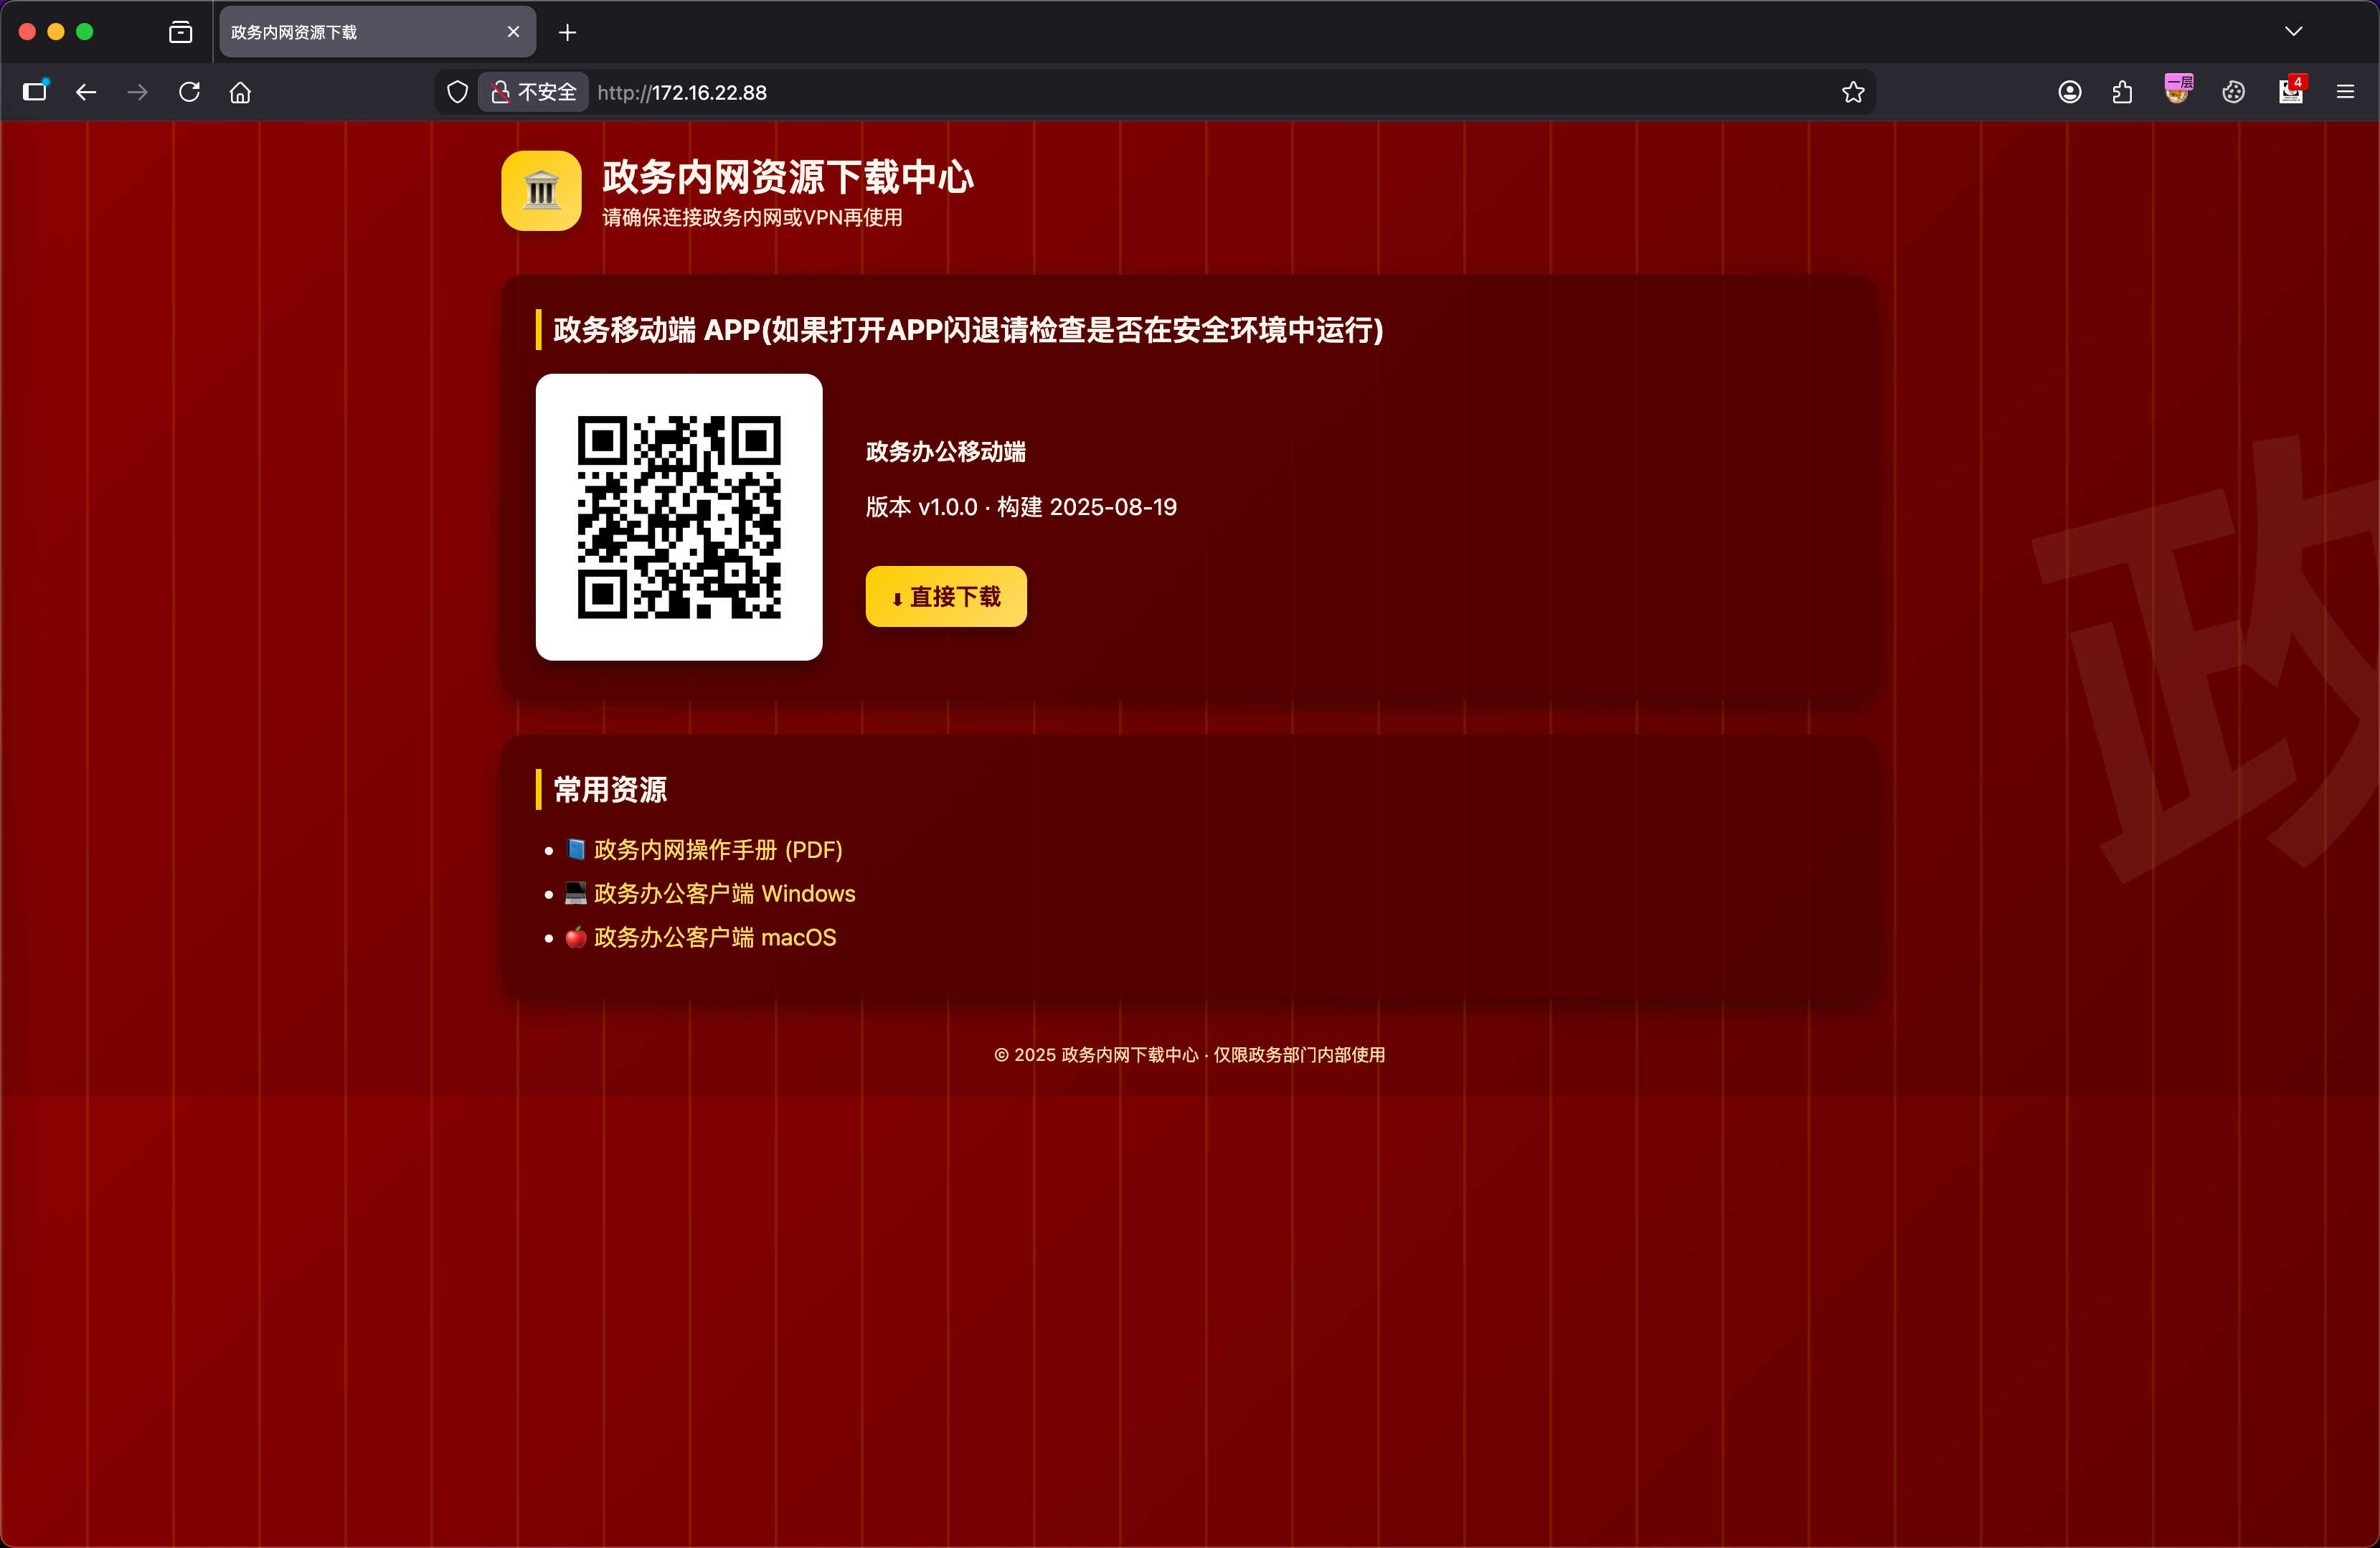Screen dimensions: 2380x1548
Task: Open the hamburger application menu
Action: [2345, 92]
